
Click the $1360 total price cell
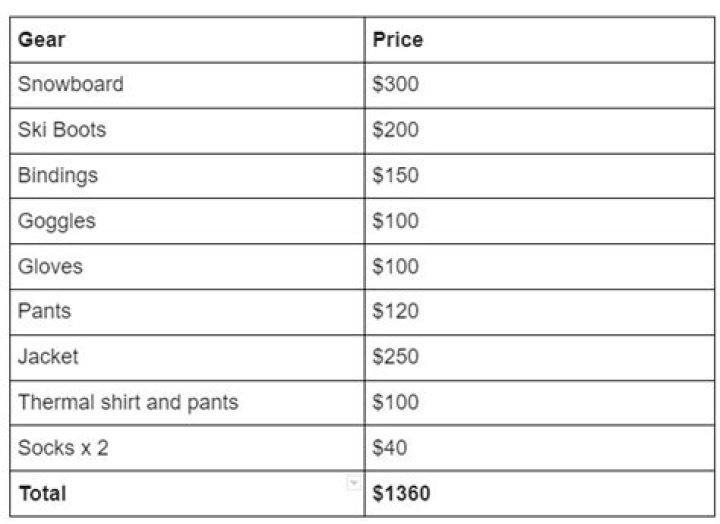point(538,494)
